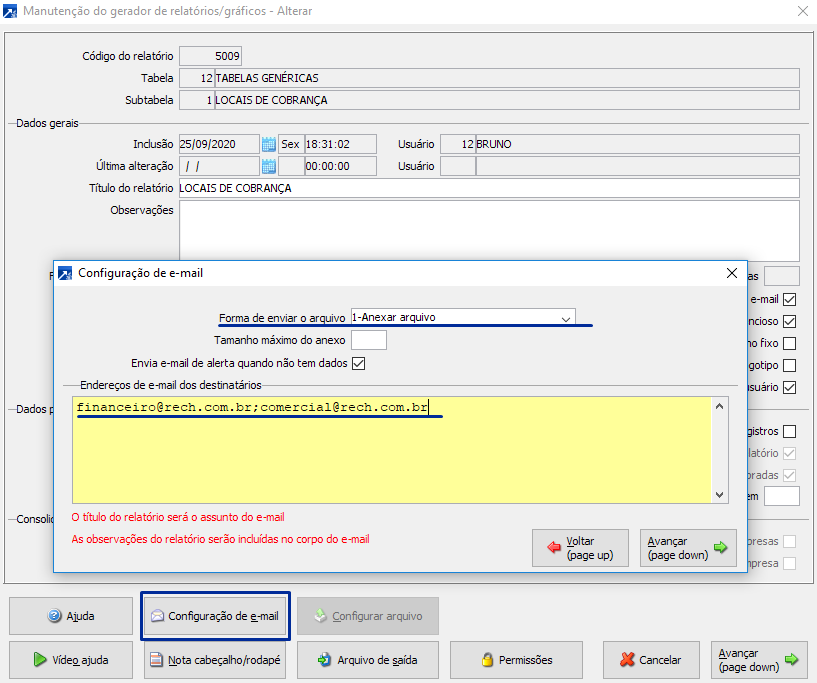Click Tamanho máximo do anexo field
This screenshot has height=683, width=817.
368,340
